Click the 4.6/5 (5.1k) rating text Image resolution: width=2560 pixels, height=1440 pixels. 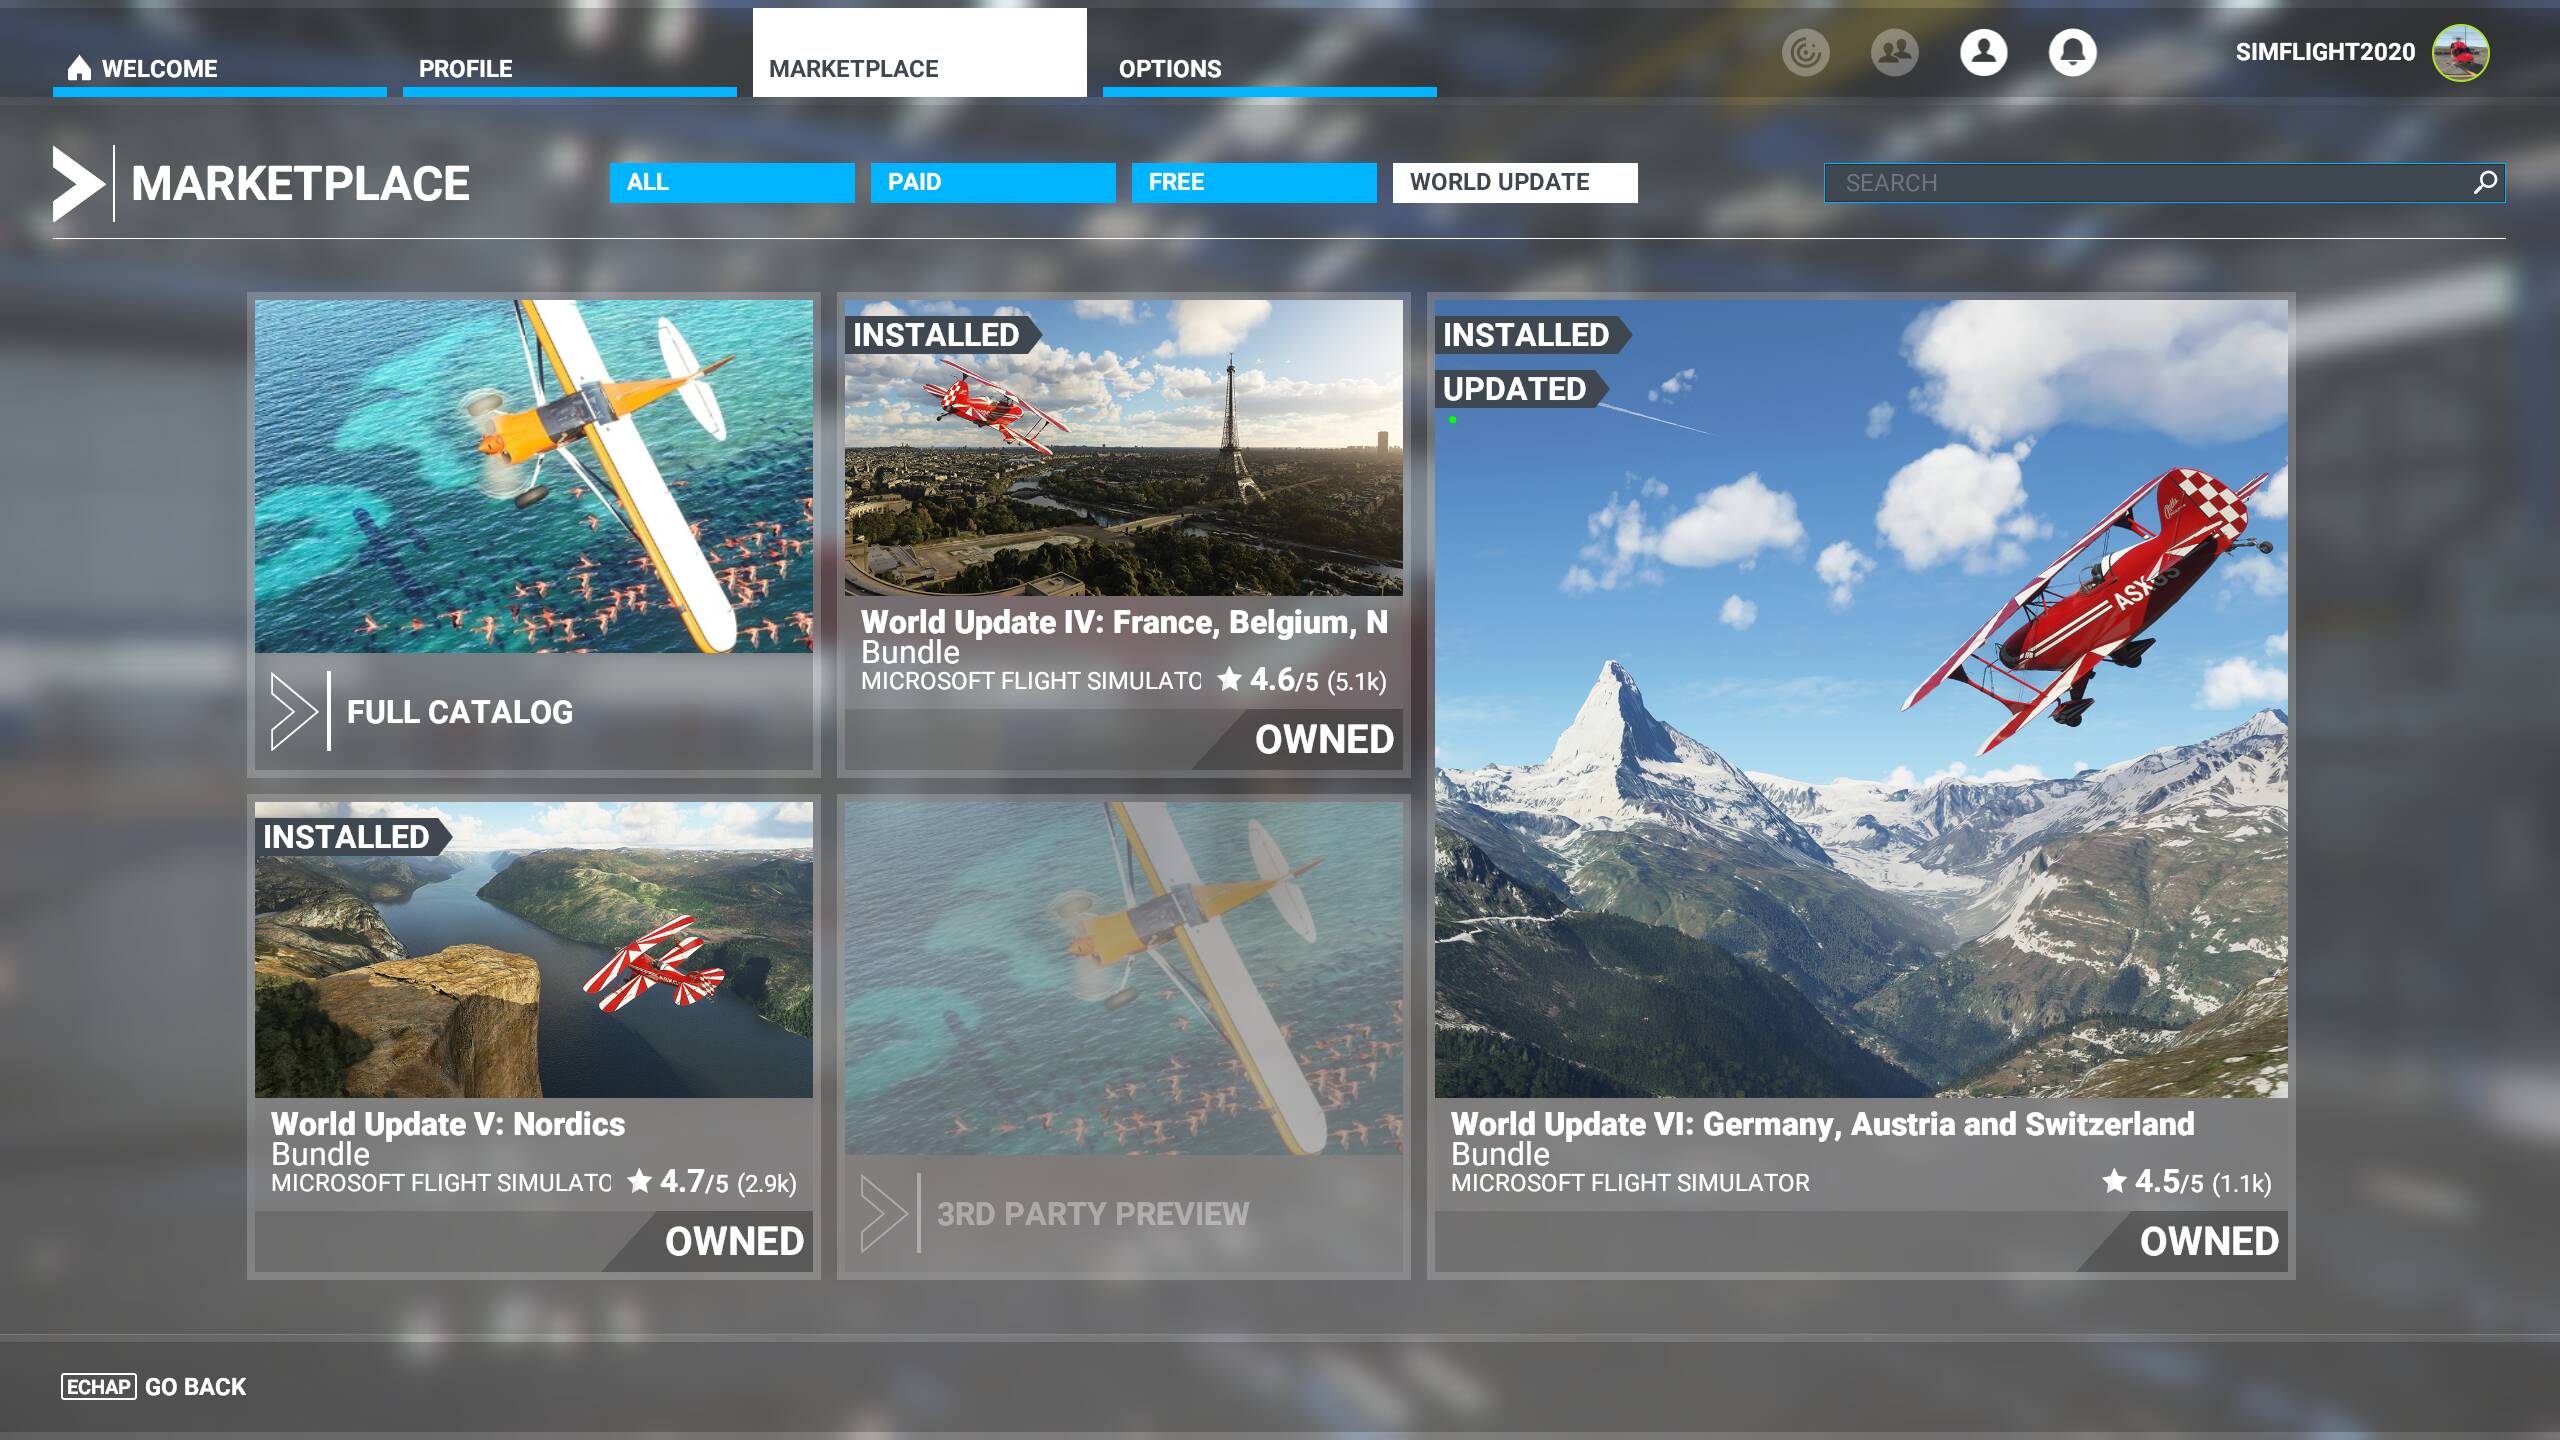1318,681
